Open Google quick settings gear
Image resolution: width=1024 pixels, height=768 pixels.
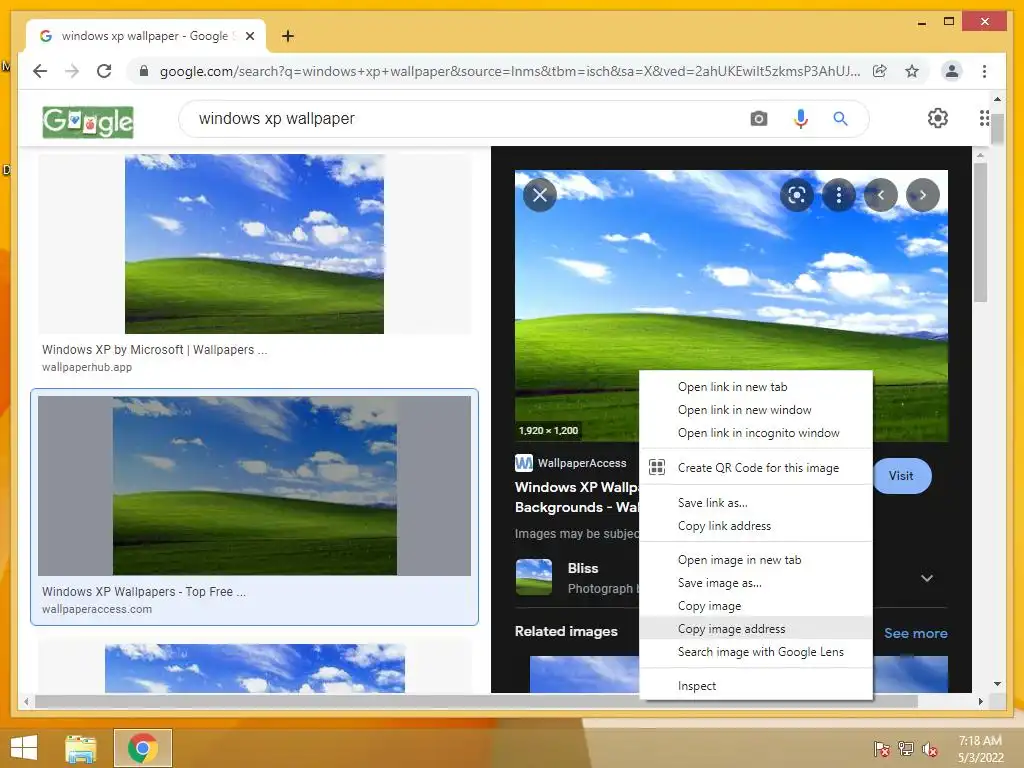pyautogui.click(x=938, y=118)
